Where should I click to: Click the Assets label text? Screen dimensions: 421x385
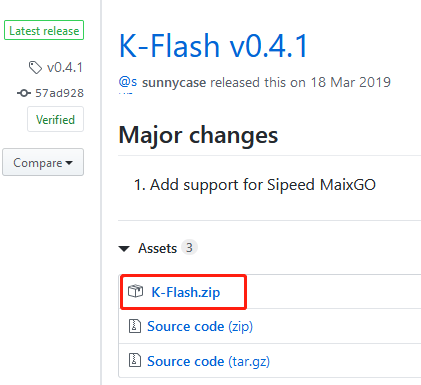[157, 248]
